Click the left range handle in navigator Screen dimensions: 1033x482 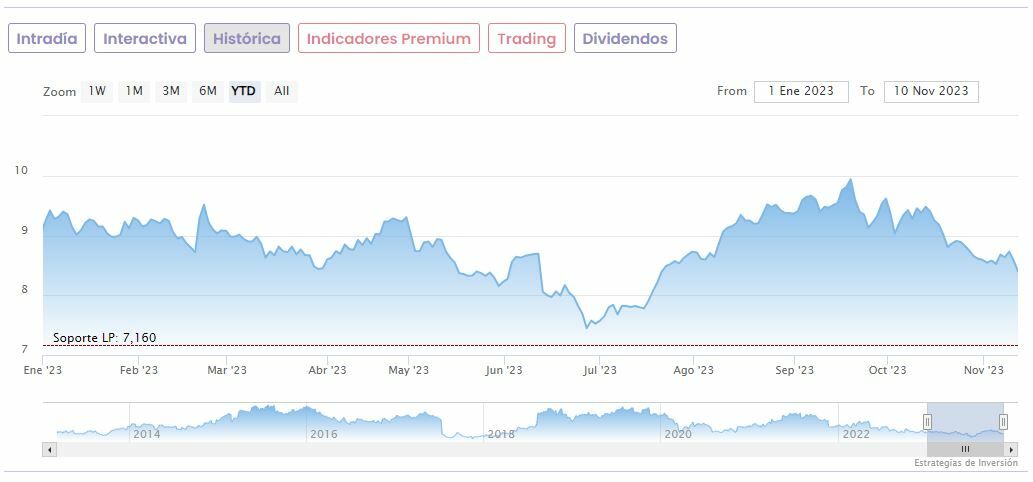pyautogui.click(x=927, y=422)
